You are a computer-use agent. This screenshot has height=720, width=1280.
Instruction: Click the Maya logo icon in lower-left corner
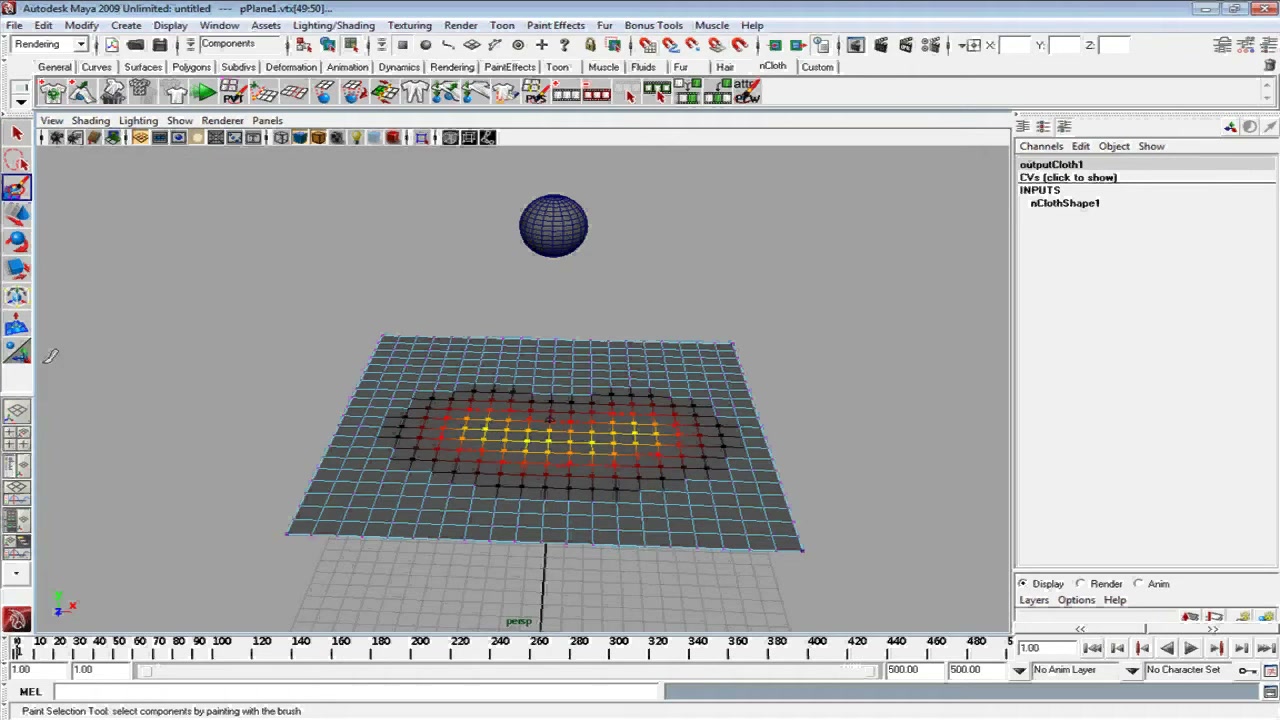coord(15,621)
